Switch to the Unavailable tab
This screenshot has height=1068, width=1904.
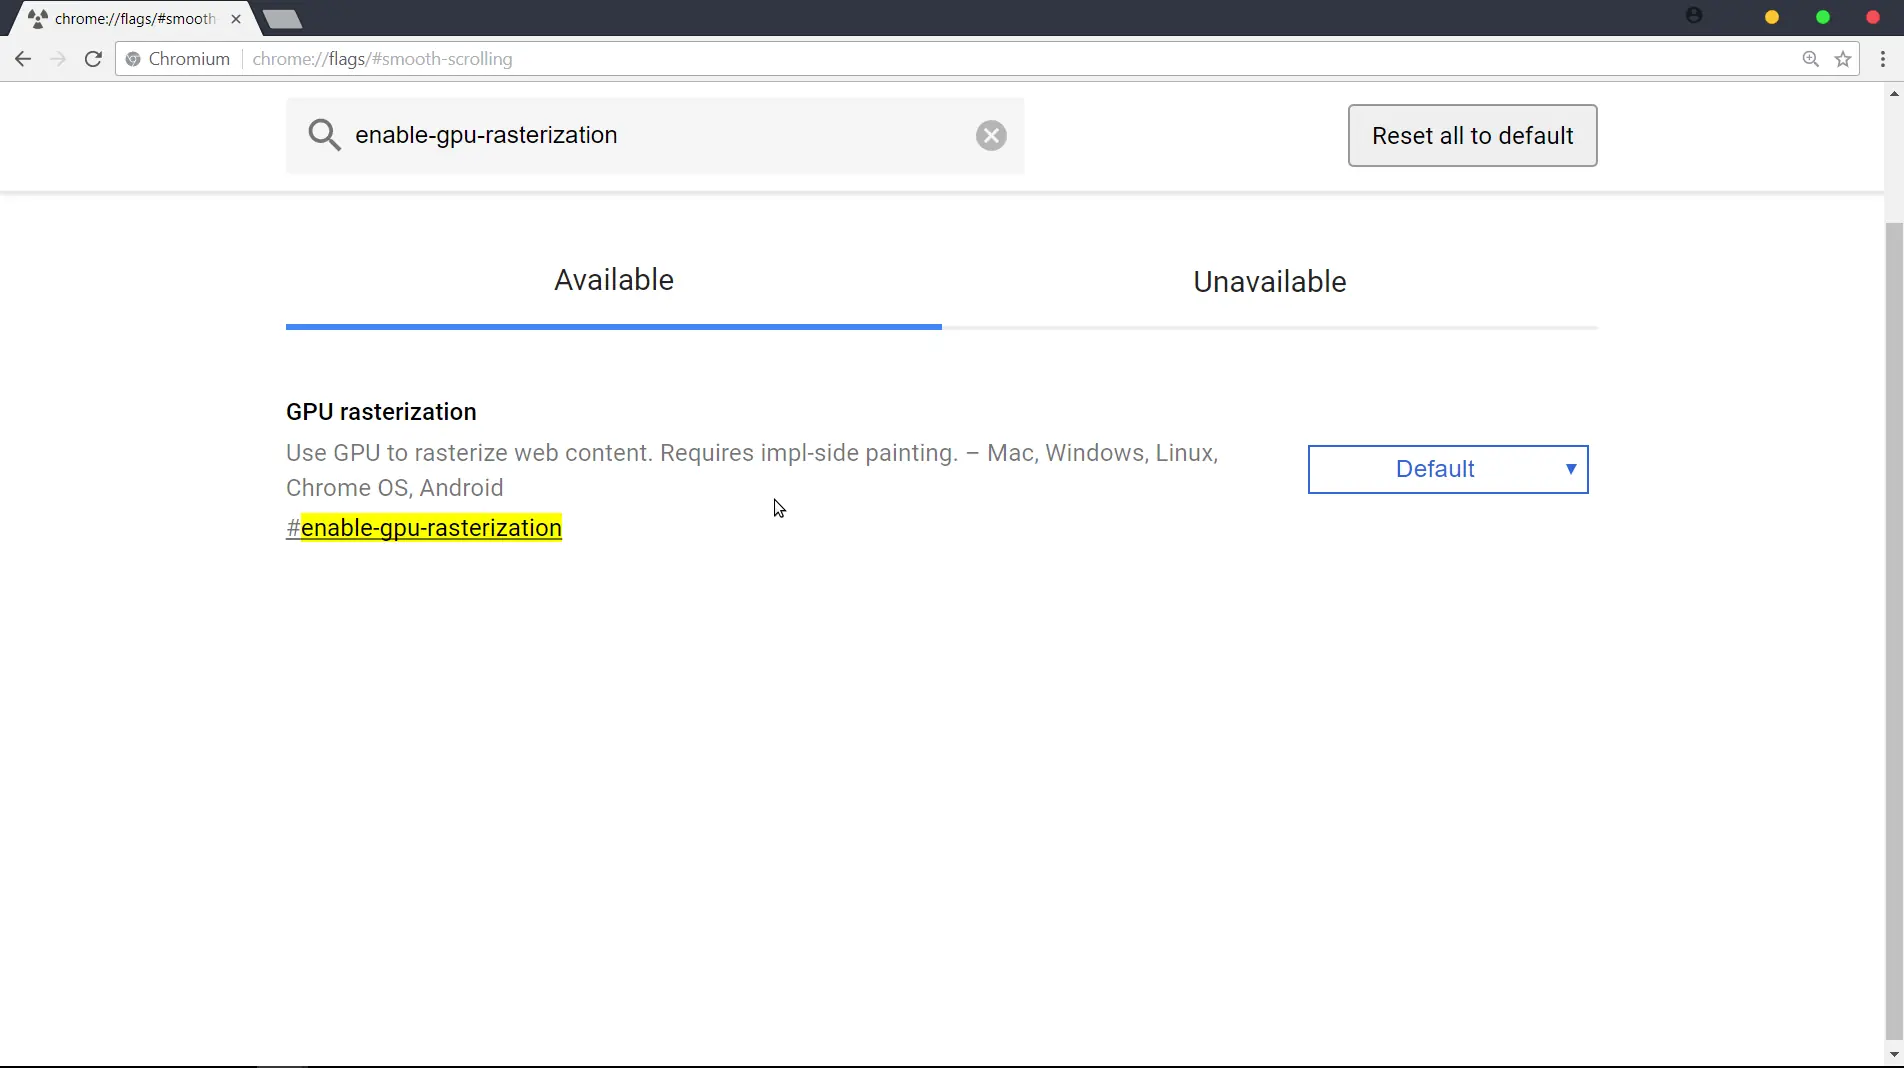click(1270, 282)
